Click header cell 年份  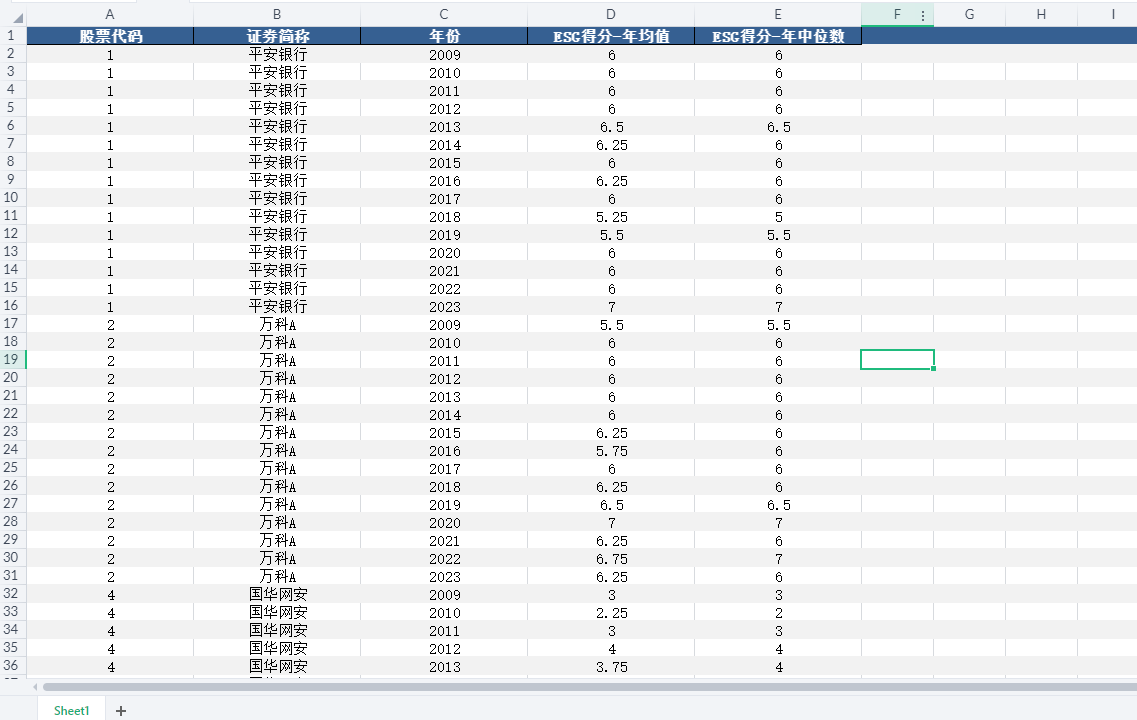click(444, 36)
